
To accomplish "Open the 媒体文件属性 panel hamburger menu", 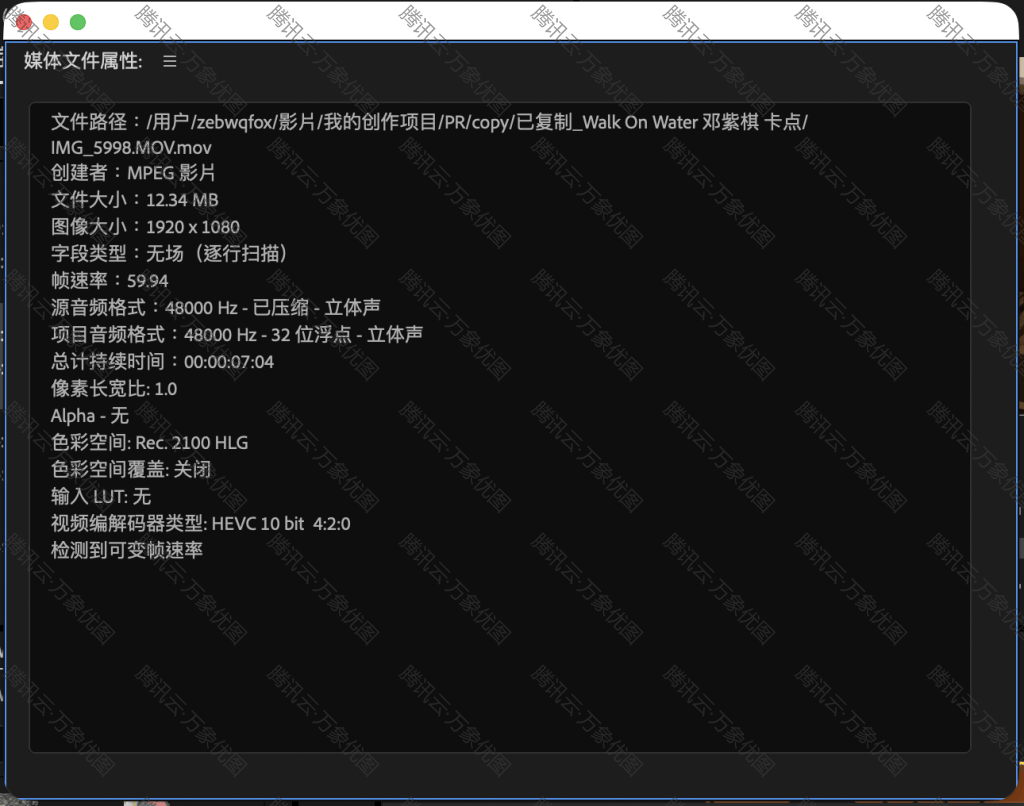I will click(170, 61).
